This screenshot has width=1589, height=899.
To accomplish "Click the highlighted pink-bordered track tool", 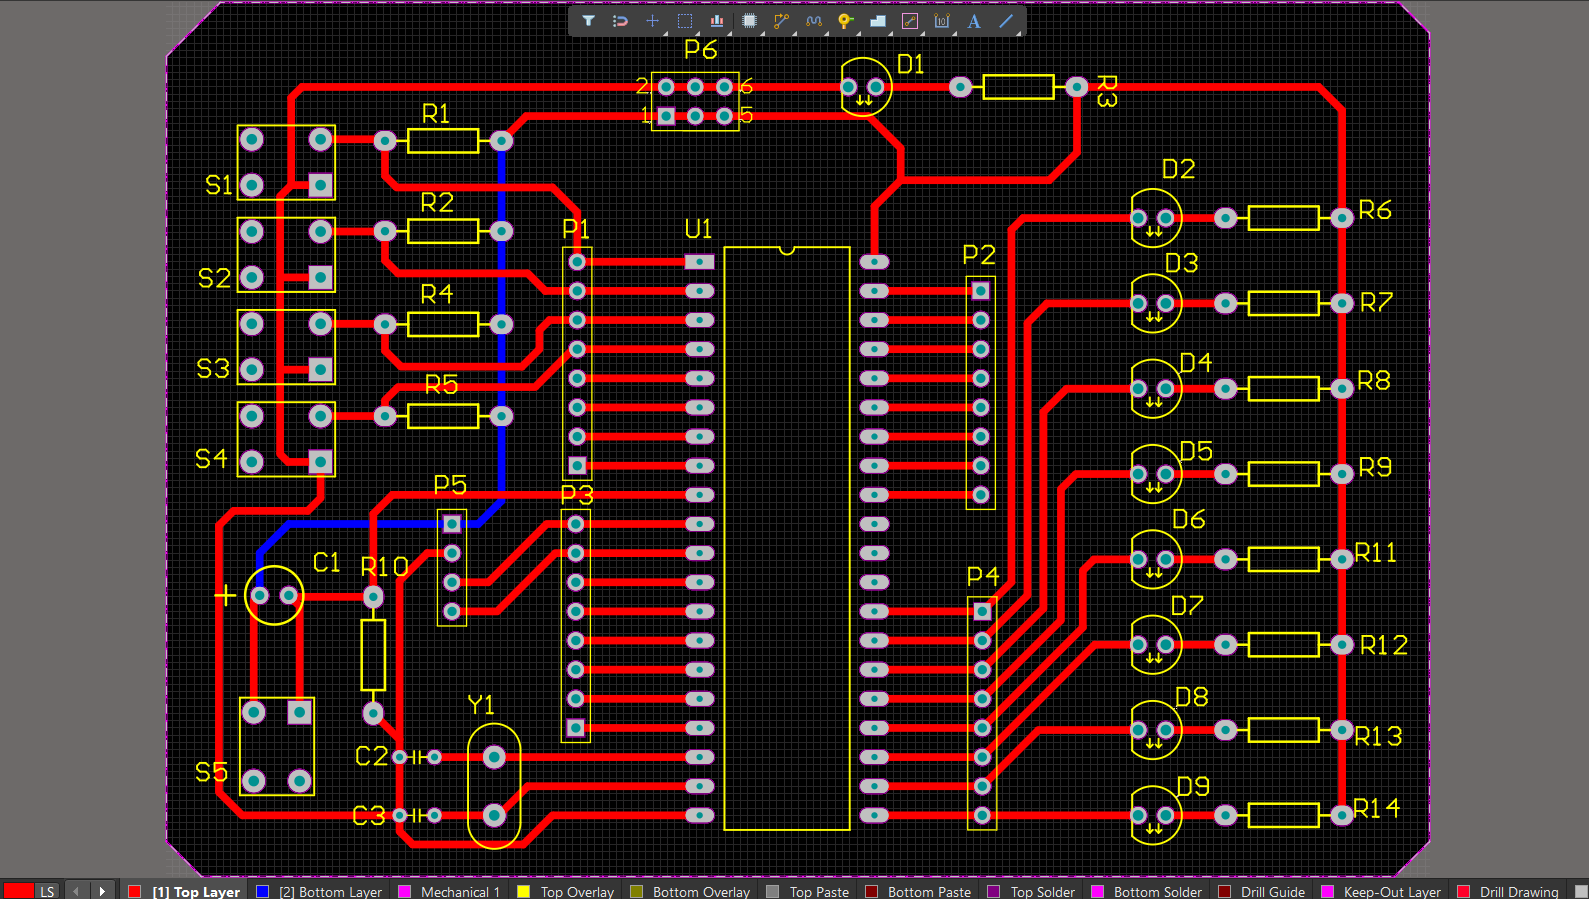I will (910, 21).
